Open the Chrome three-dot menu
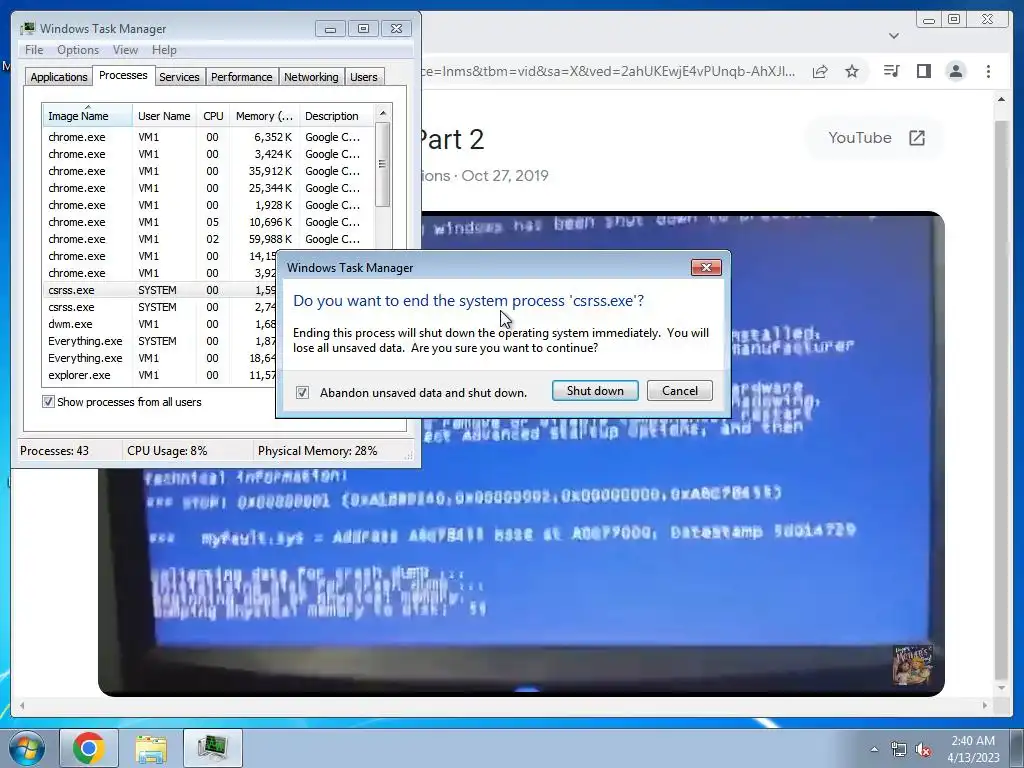Screen dimensions: 1024x768 pyautogui.click(x=988, y=71)
